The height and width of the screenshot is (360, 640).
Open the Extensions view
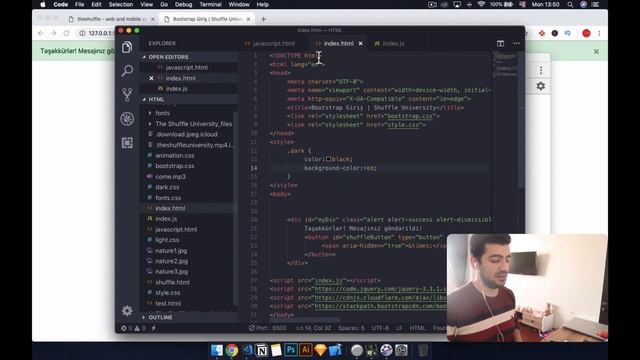127,142
